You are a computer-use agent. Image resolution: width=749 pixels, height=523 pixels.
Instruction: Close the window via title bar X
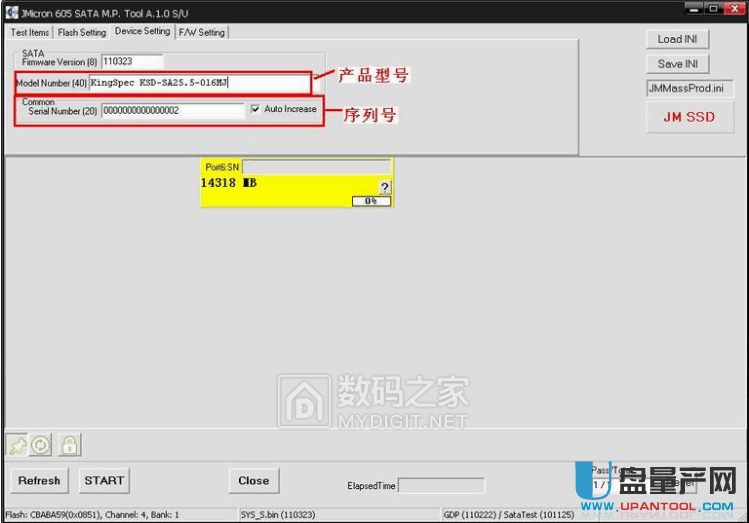tap(734, 9)
